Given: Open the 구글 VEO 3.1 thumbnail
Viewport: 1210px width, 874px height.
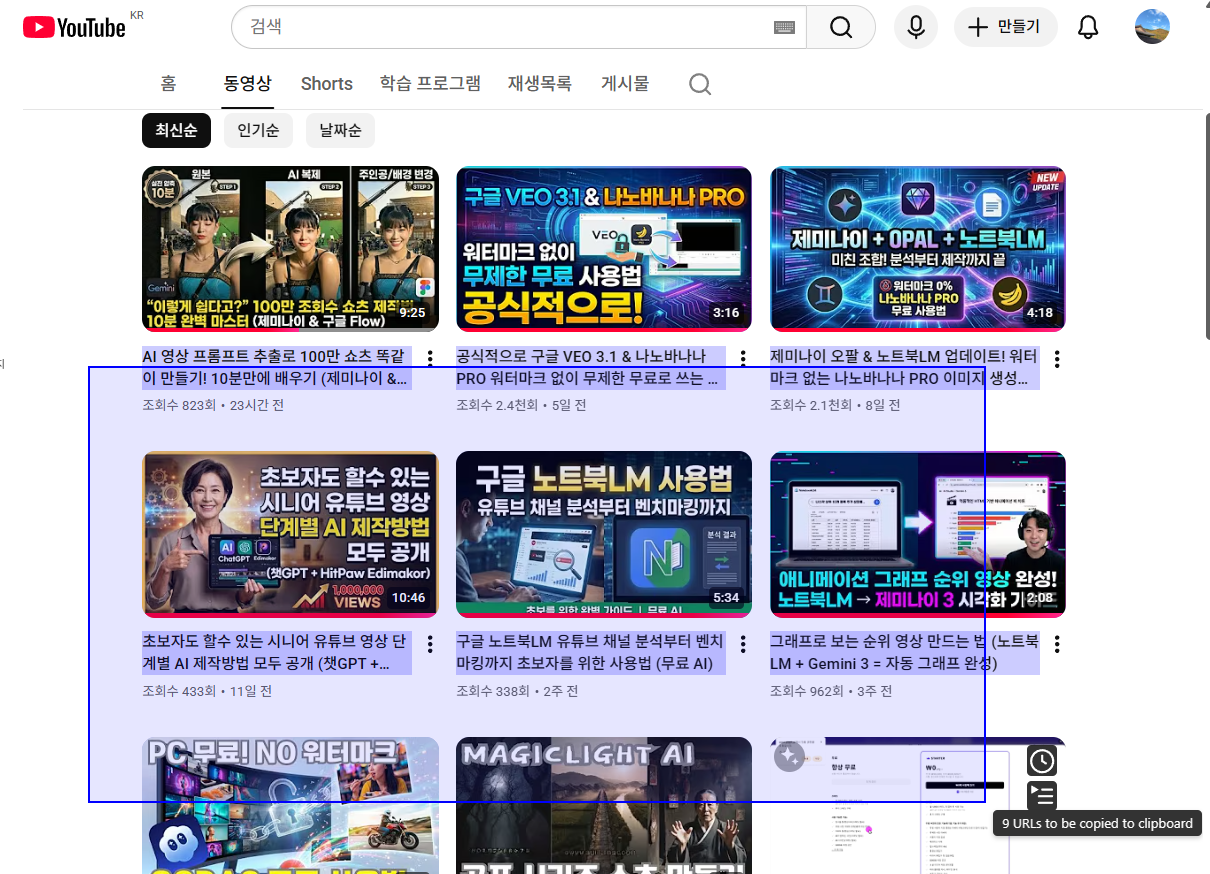Looking at the screenshot, I should click(x=604, y=249).
